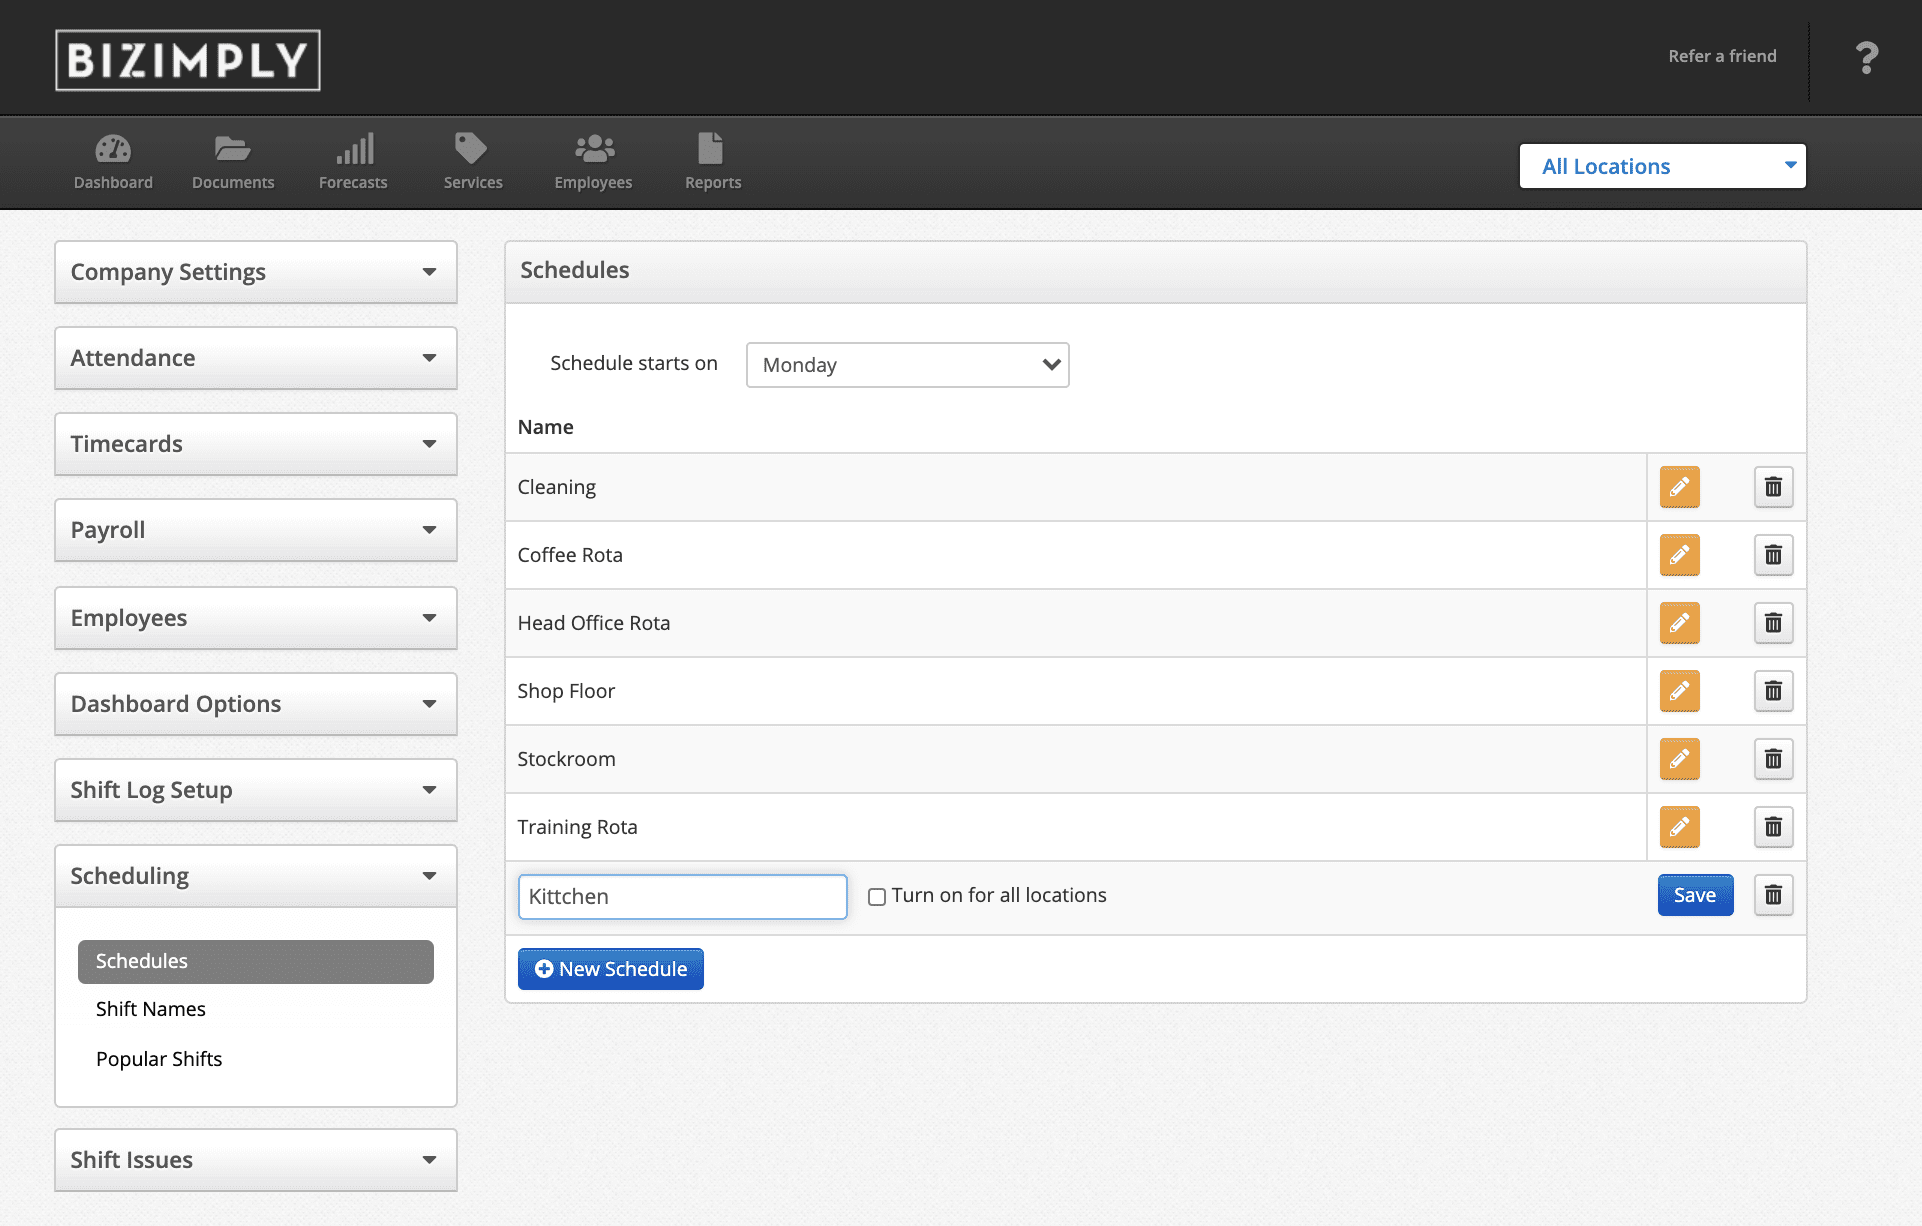1922x1226 pixels.
Task: Open the Dashboard gauge icon
Action: (x=113, y=150)
